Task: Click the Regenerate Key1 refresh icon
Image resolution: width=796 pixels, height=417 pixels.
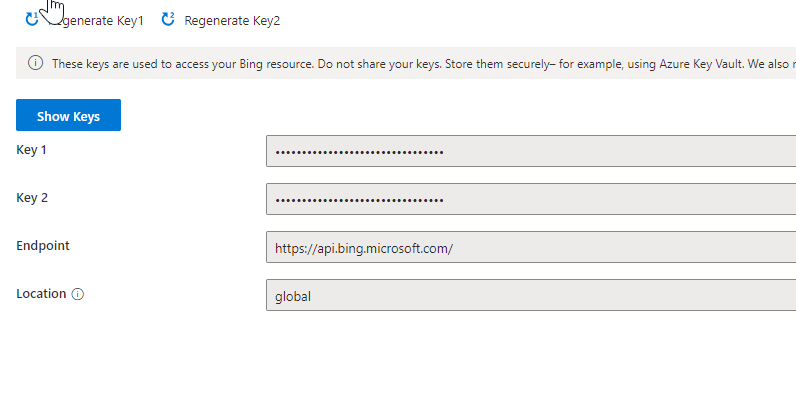Action: [32, 19]
